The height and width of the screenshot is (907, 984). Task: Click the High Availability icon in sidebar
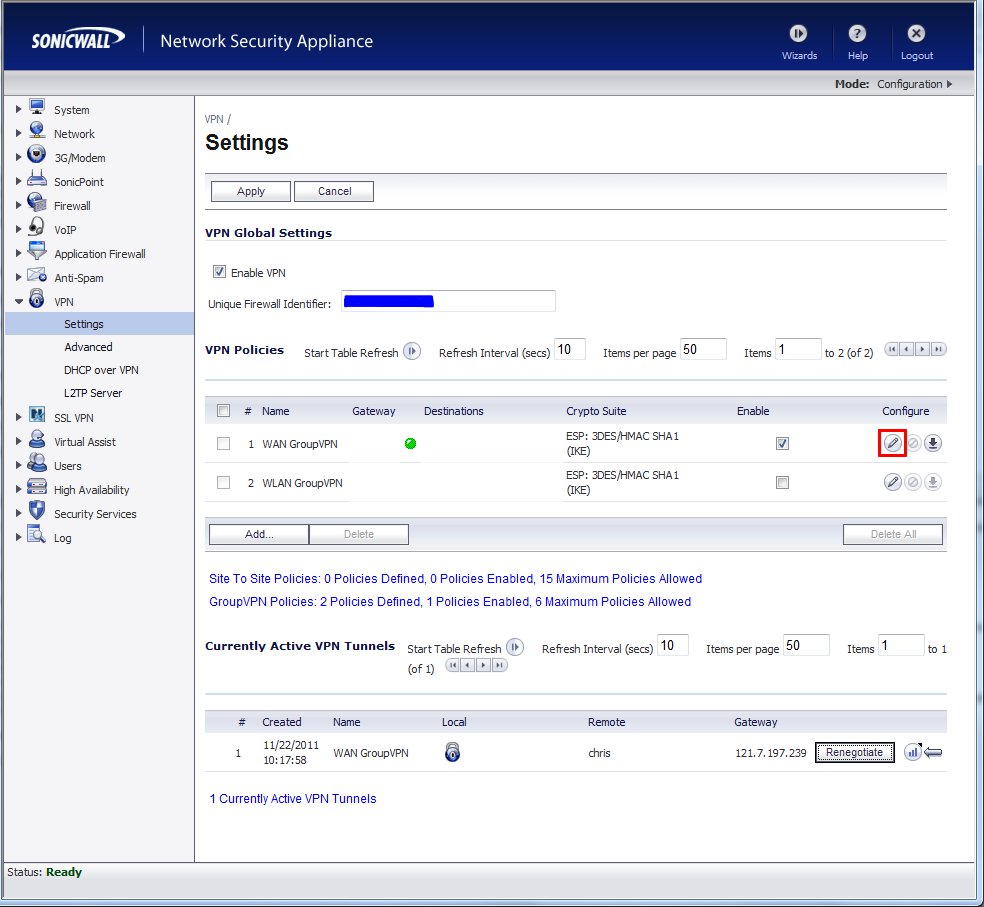click(37, 486)
